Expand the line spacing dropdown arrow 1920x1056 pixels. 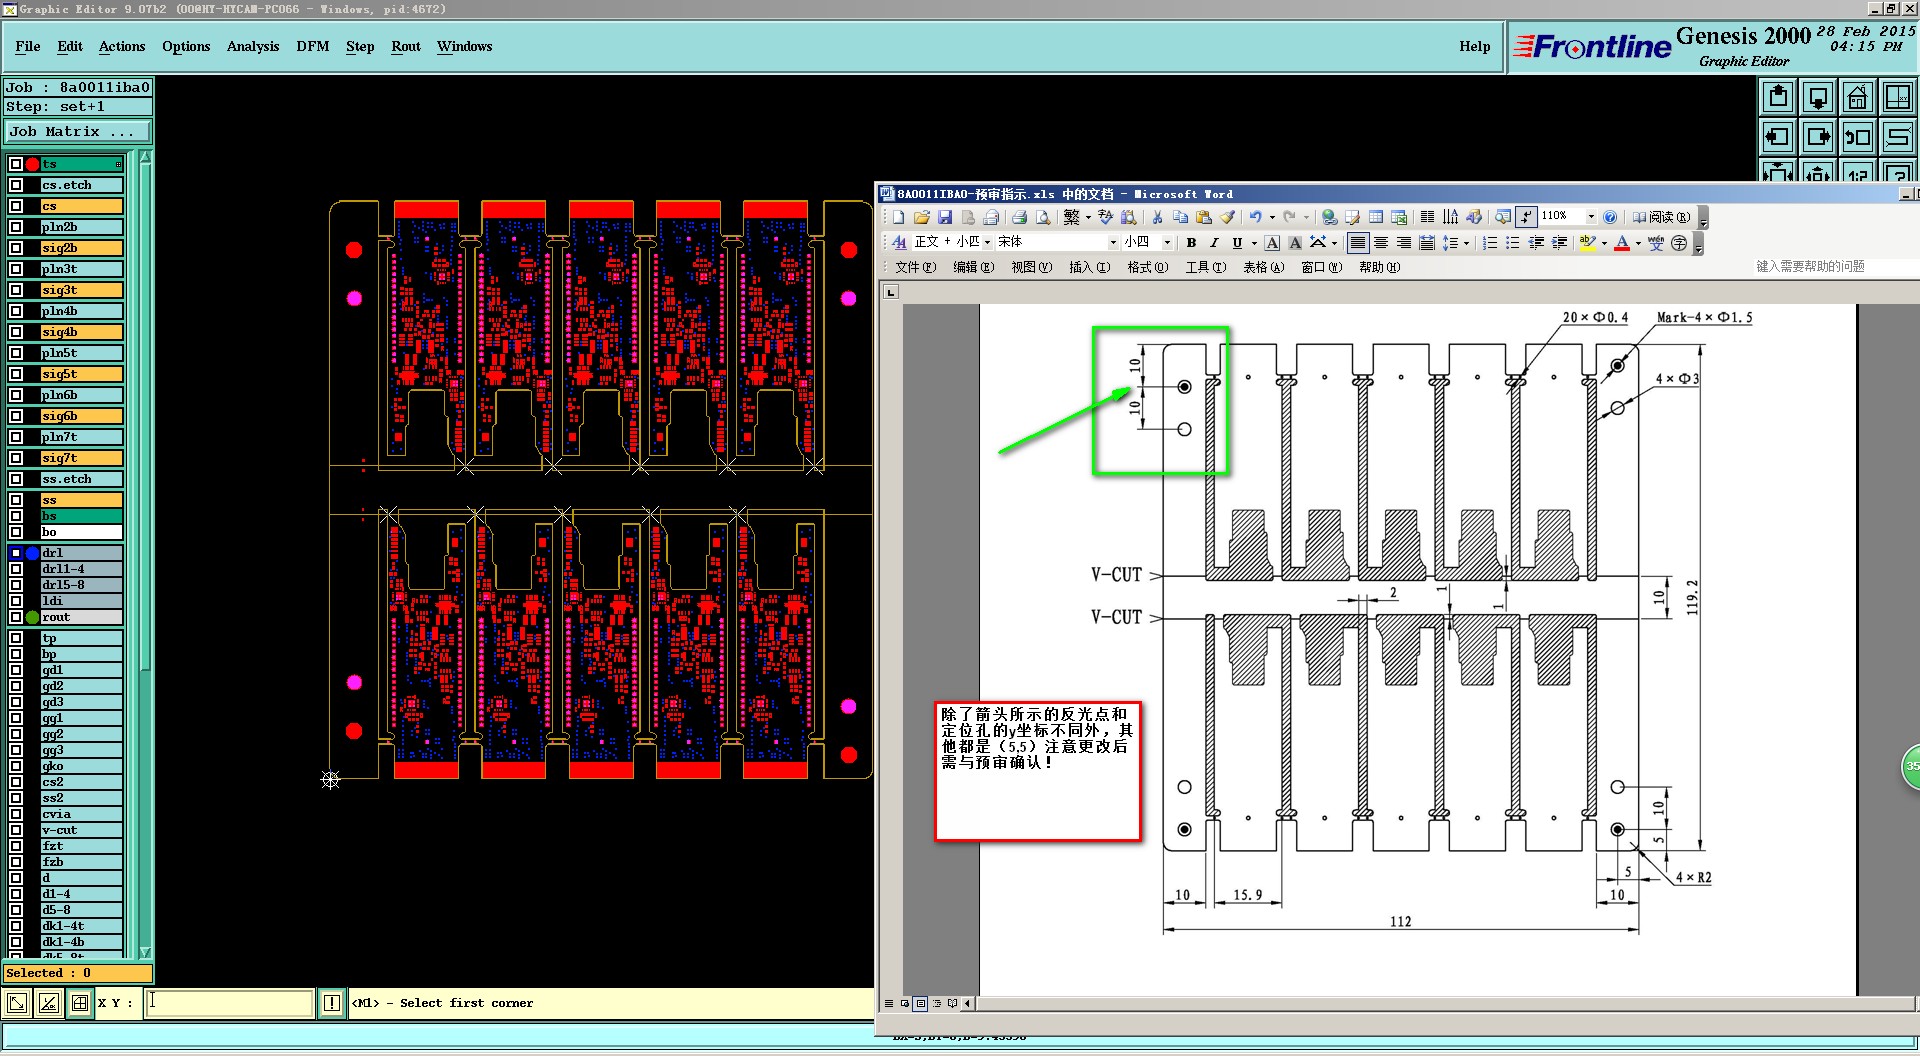(1466, 242)
